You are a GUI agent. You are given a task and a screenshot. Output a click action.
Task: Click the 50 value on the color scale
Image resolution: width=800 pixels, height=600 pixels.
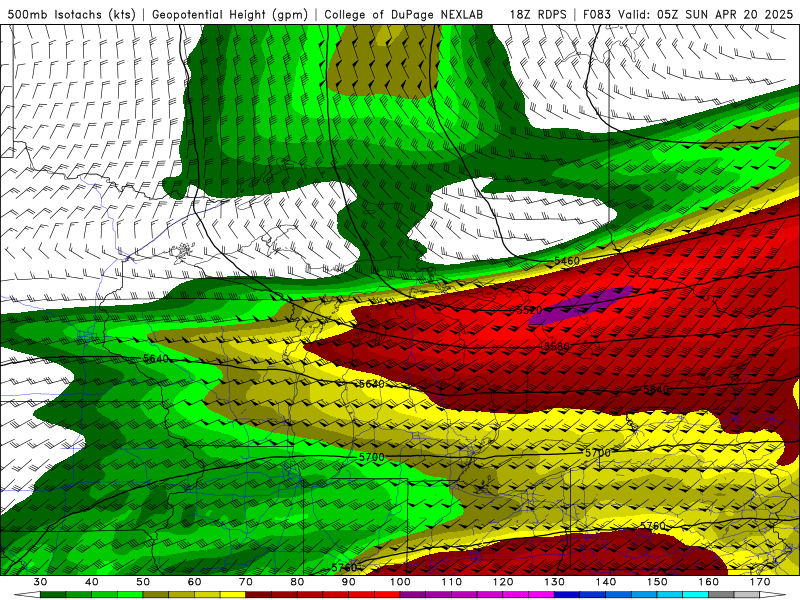pos(143,582)
